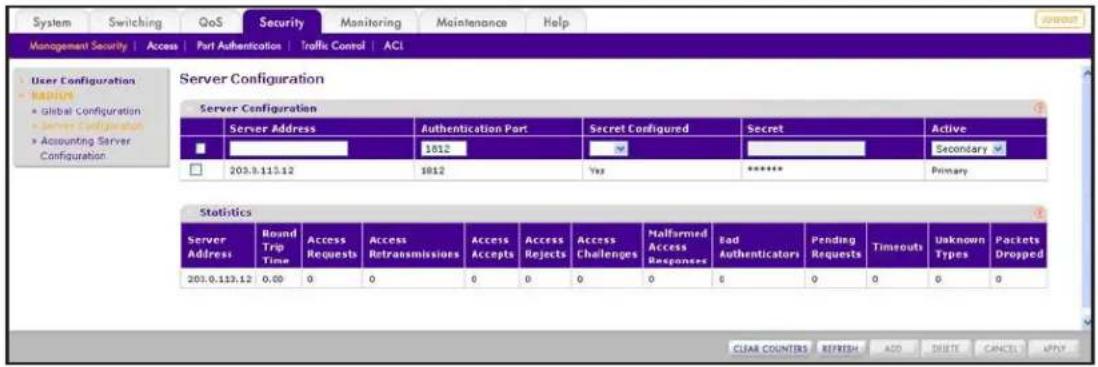Screen dimensions: 1098x367
Task: Click the Logout button
Action: point(1059,21)
